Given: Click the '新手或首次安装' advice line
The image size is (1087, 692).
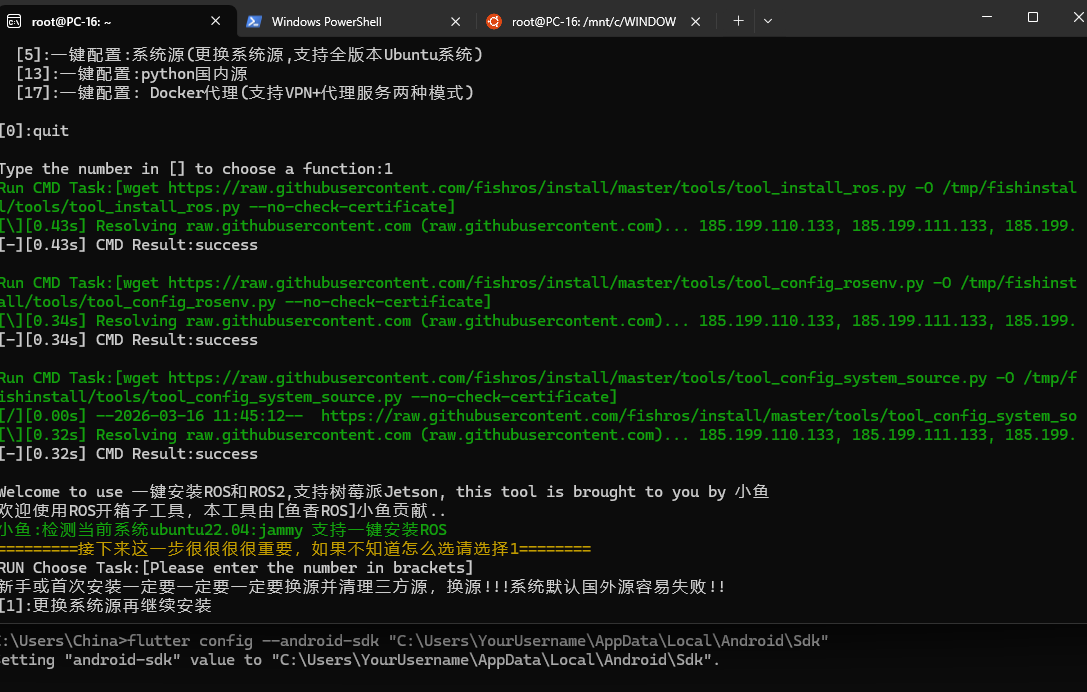Looking at the screenshot, I should pyautogui.click(x=363, y=587).
